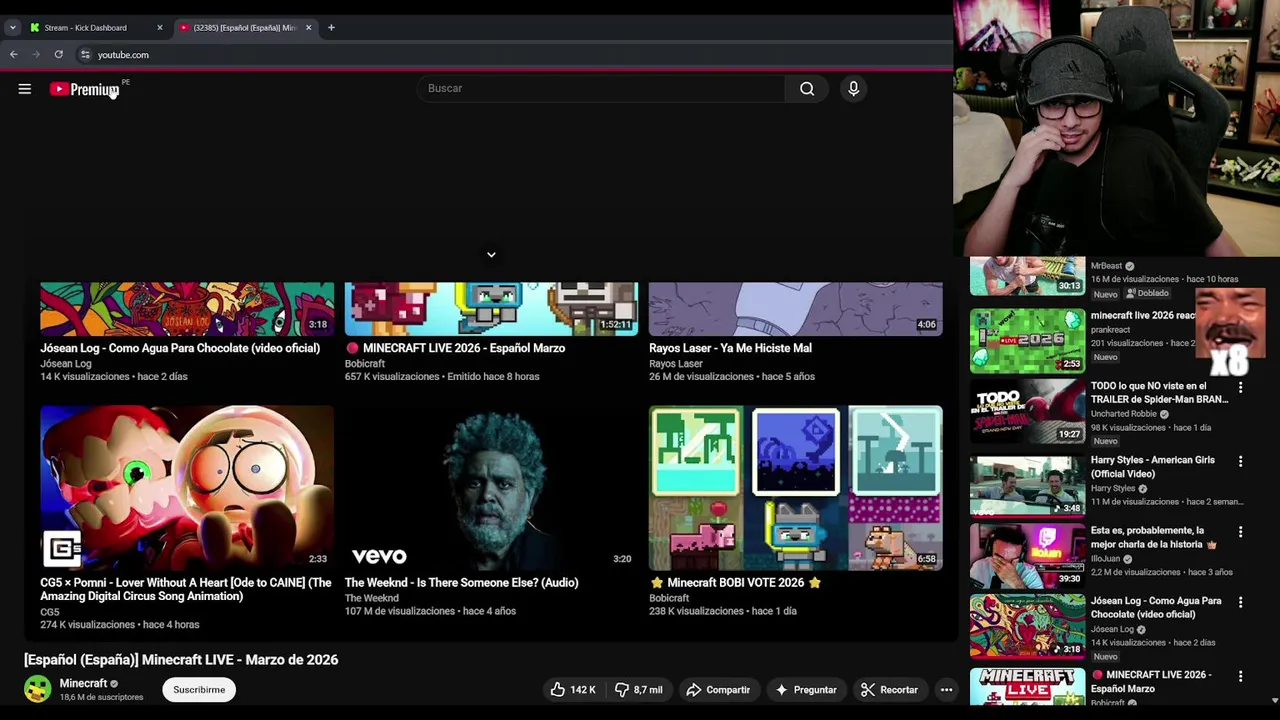
Task: Click the search magnifier button
Action: coord(807,89)
